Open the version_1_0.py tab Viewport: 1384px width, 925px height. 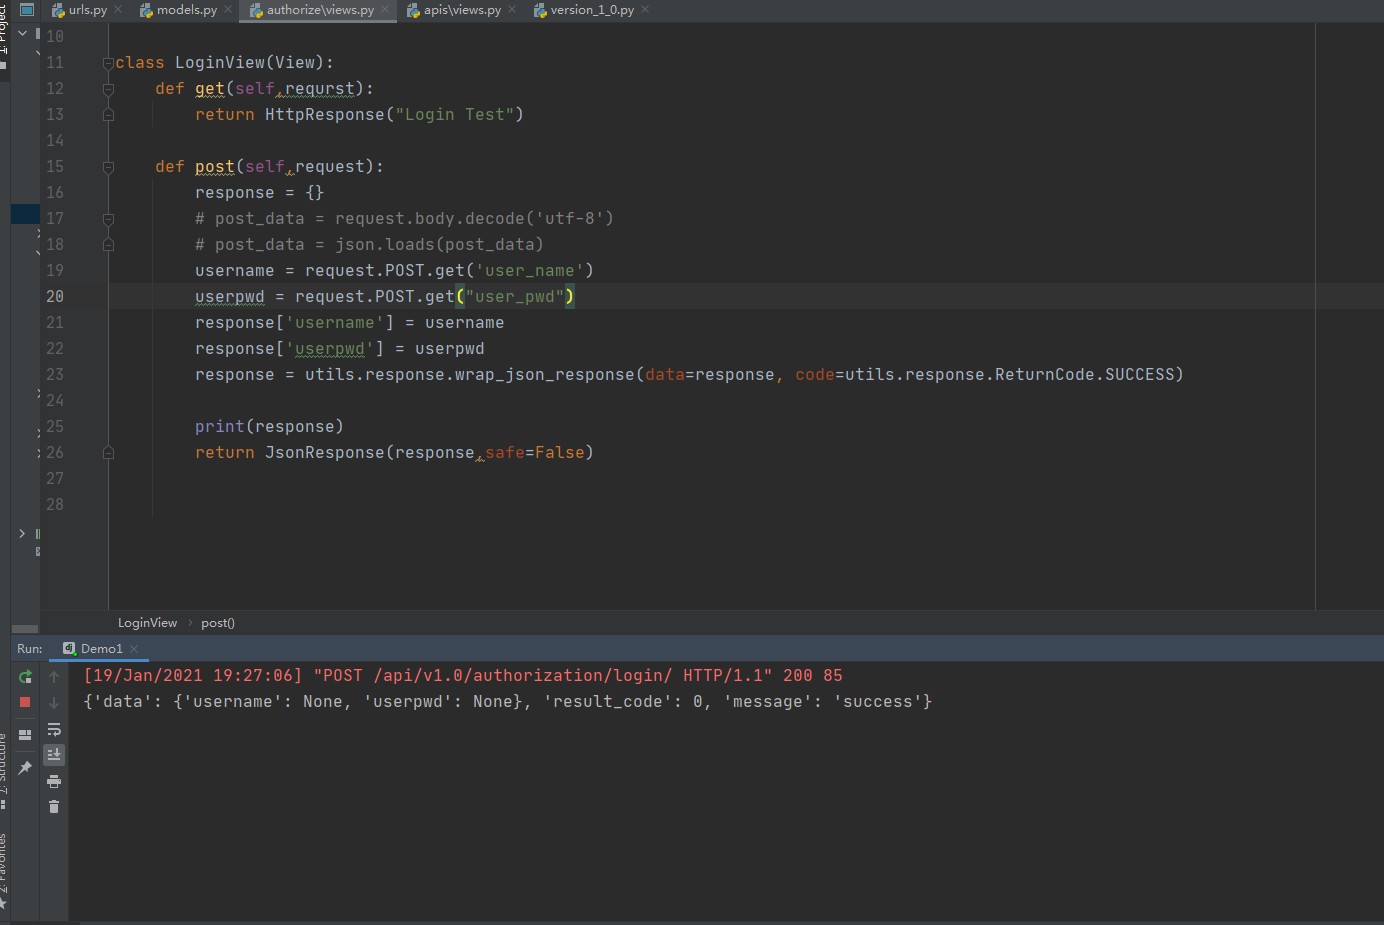(x=592, y=10)
